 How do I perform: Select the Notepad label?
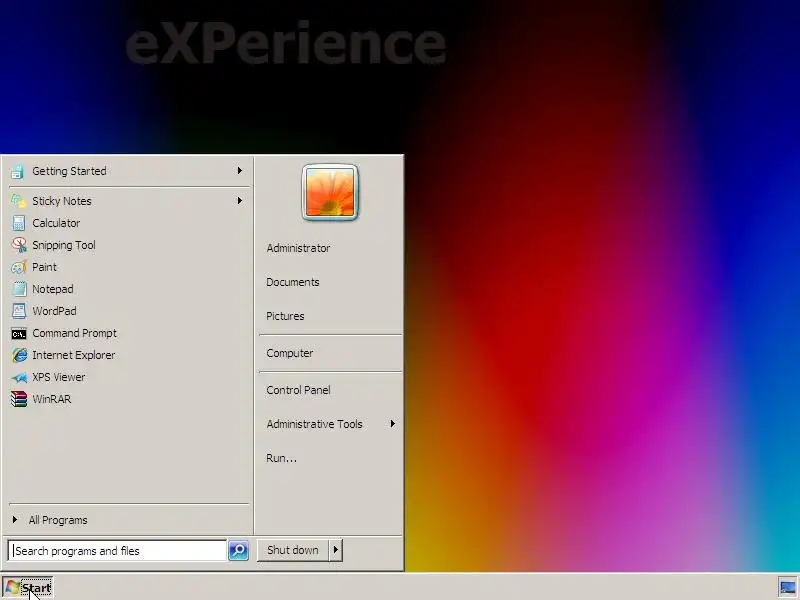53,289
